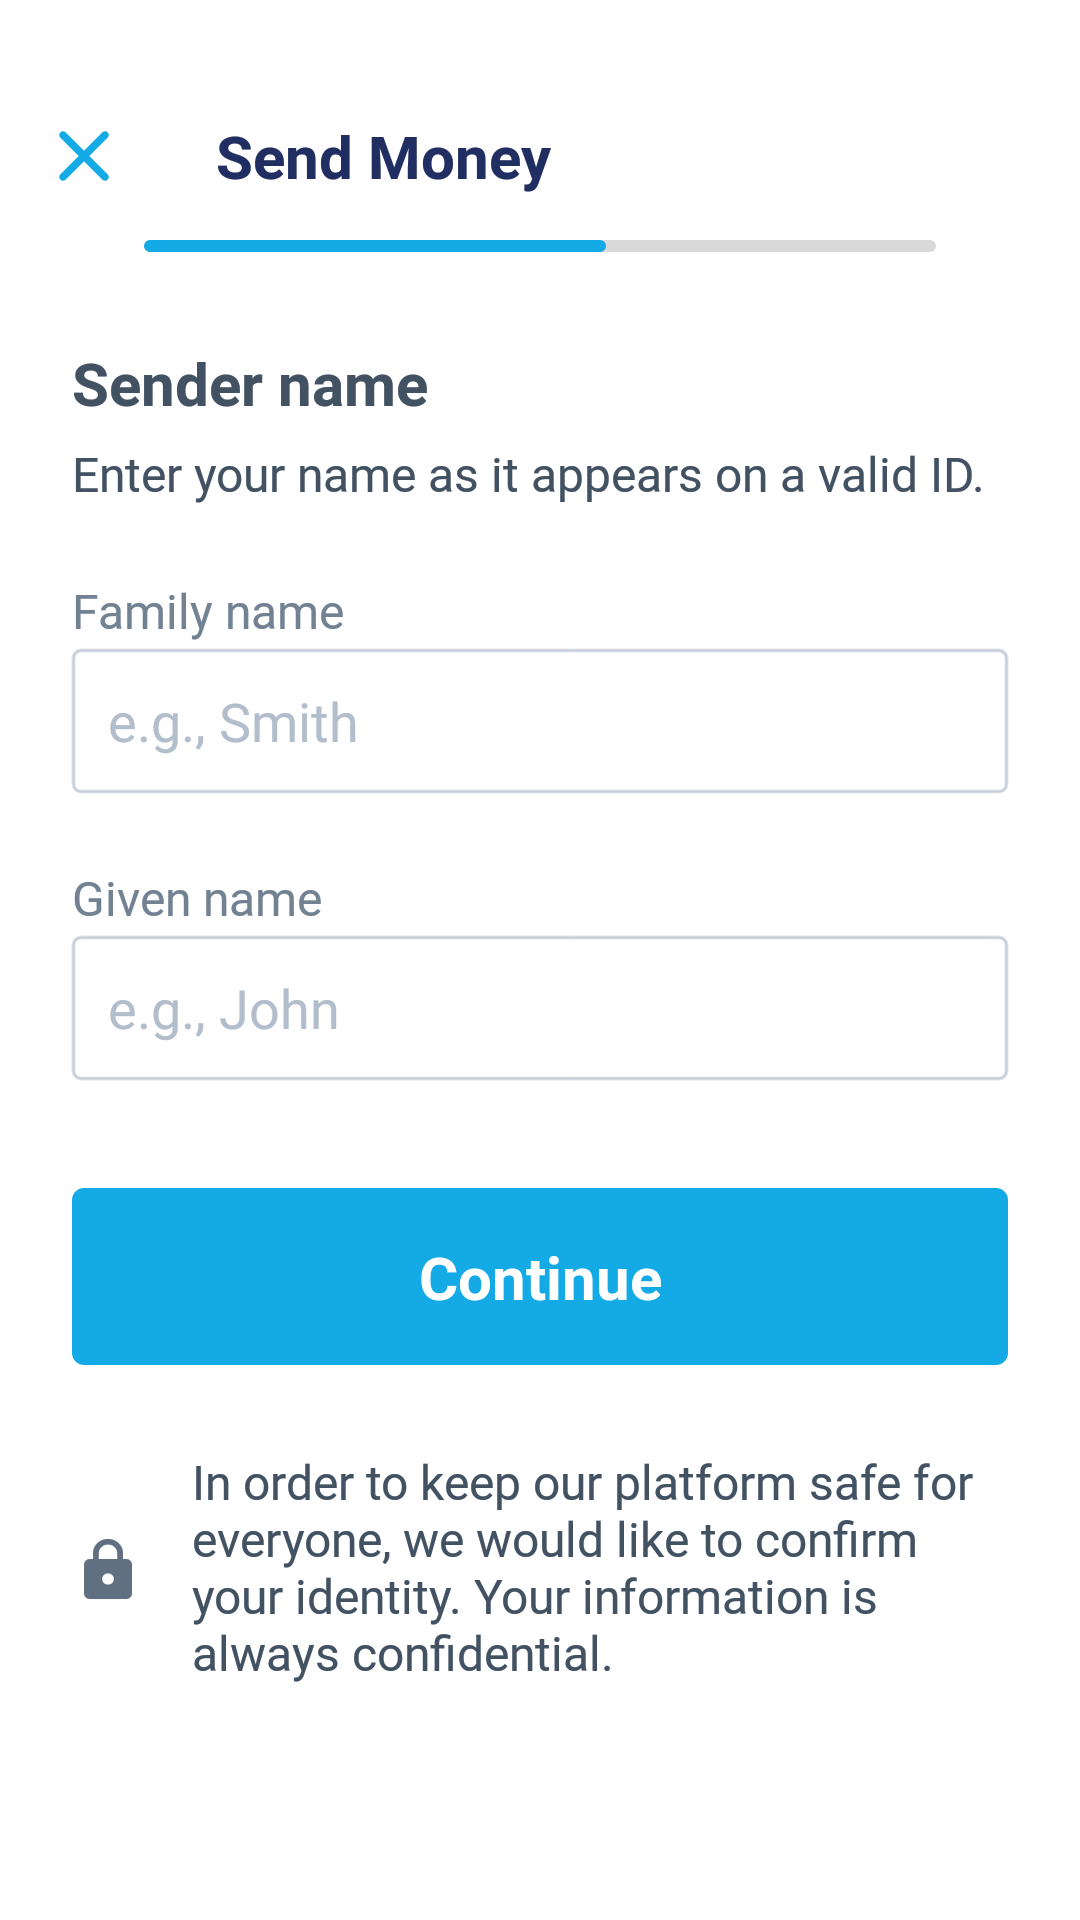Click the word 'Send' in the title
The width and height of the screenshot is (1080, 1920).
click(x=284, y=158)
